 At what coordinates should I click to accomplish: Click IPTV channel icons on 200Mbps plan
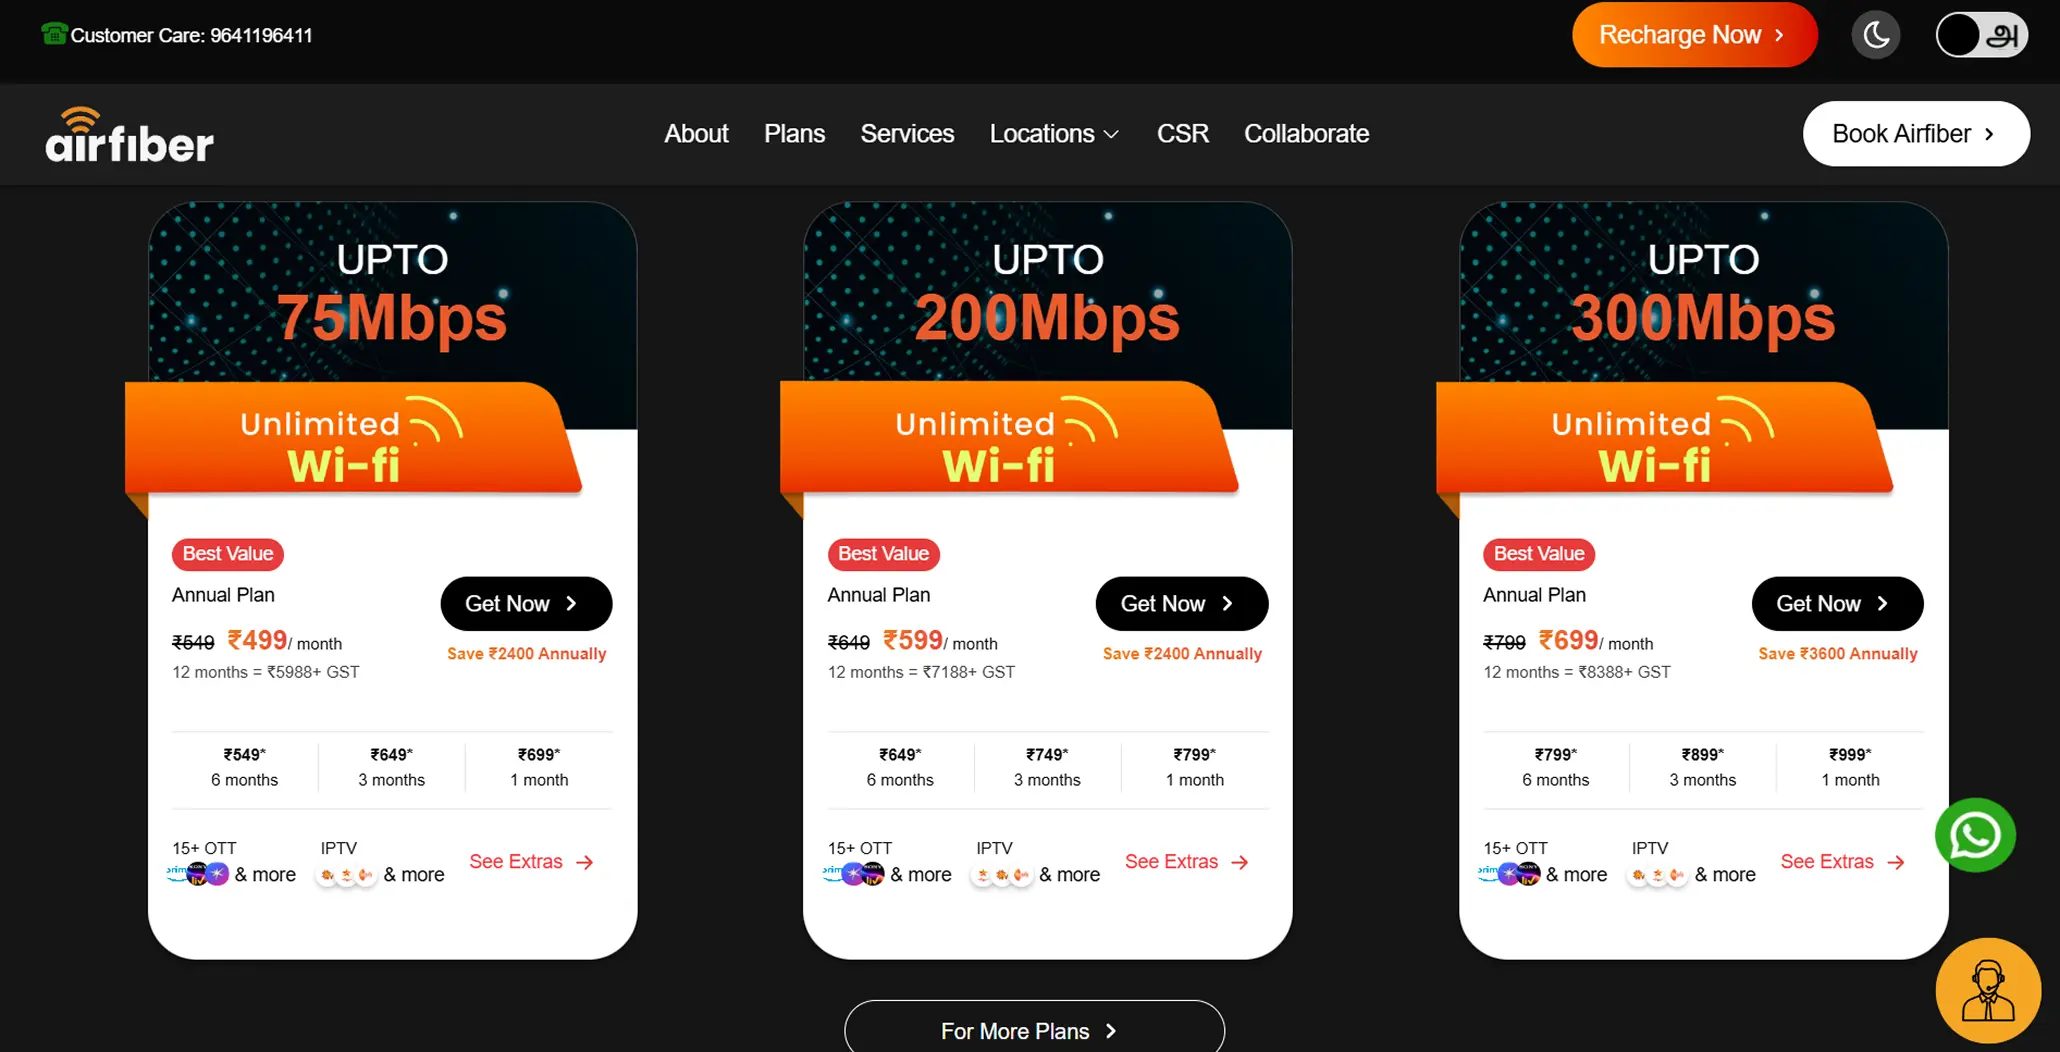point(1002,875)
